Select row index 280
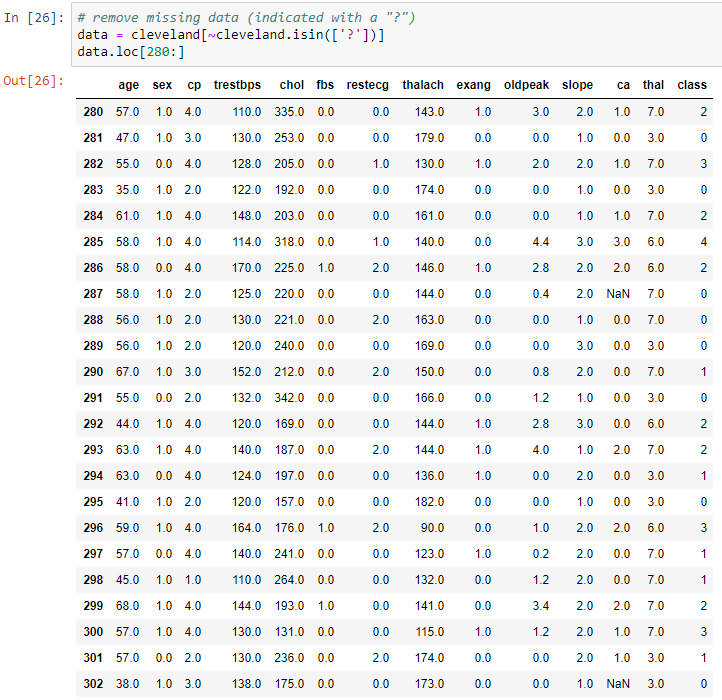 [x=93, y=112]
